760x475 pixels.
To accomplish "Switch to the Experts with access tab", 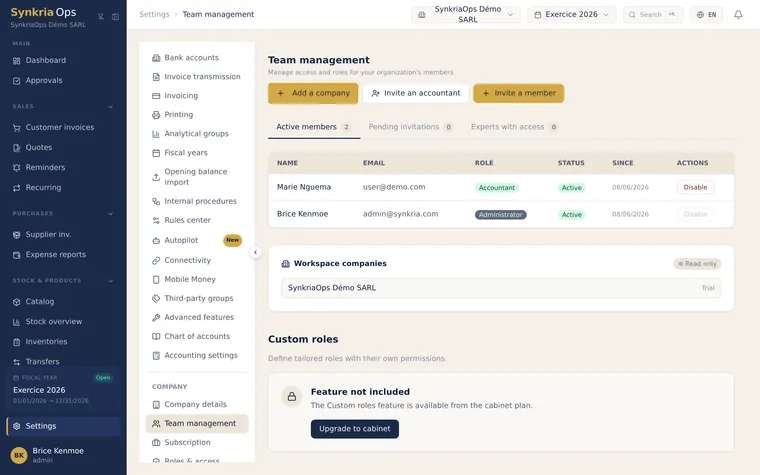I will (514, 127).
